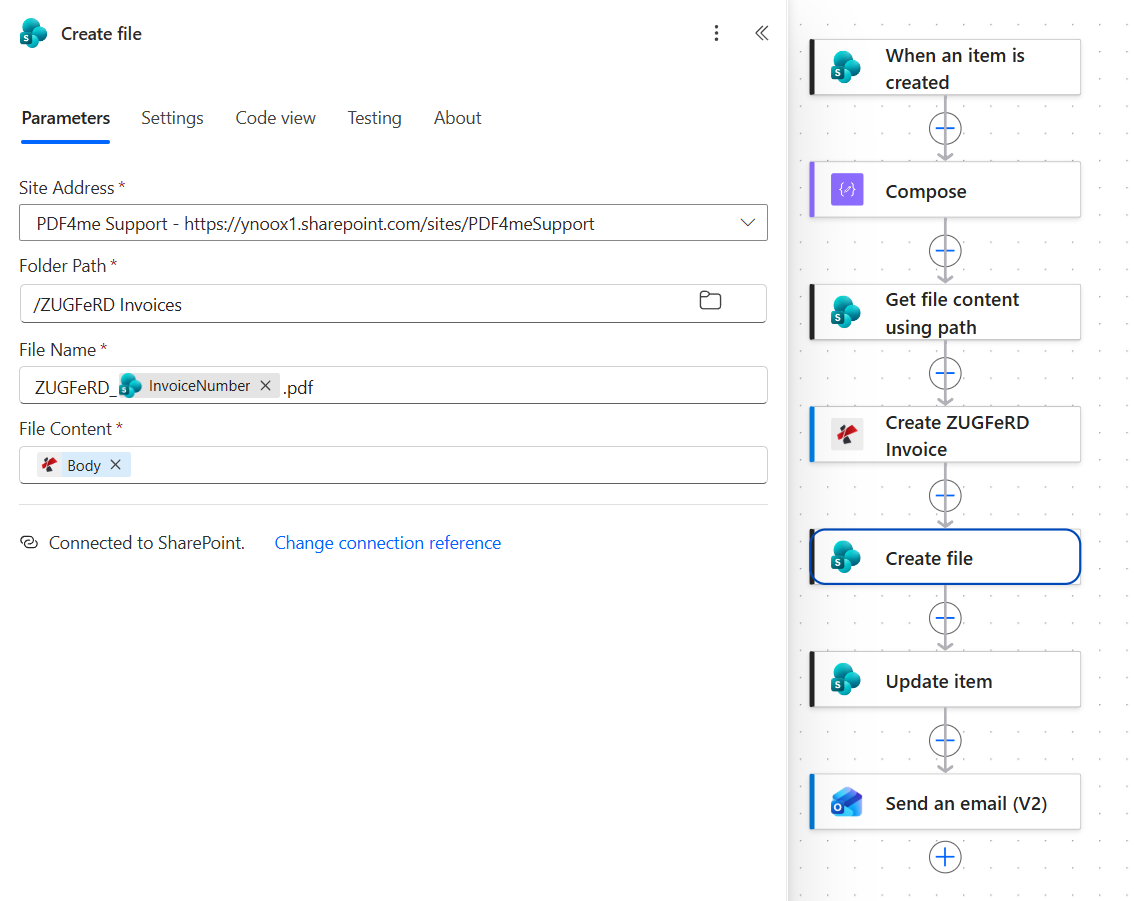Switch to the Settings tab
The image size is (1134, 901).
(x=172, y=118)
